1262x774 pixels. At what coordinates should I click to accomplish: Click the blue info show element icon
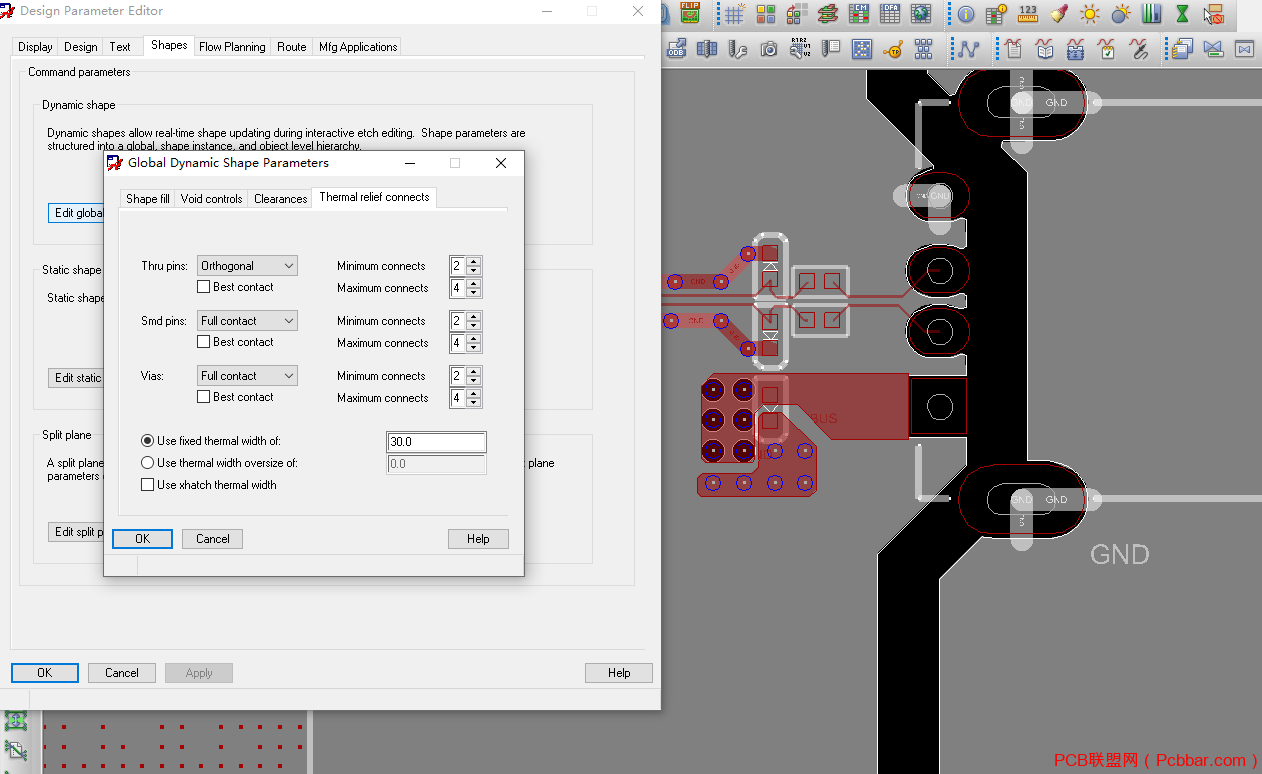pyautogui.click(x=966, y=14)
